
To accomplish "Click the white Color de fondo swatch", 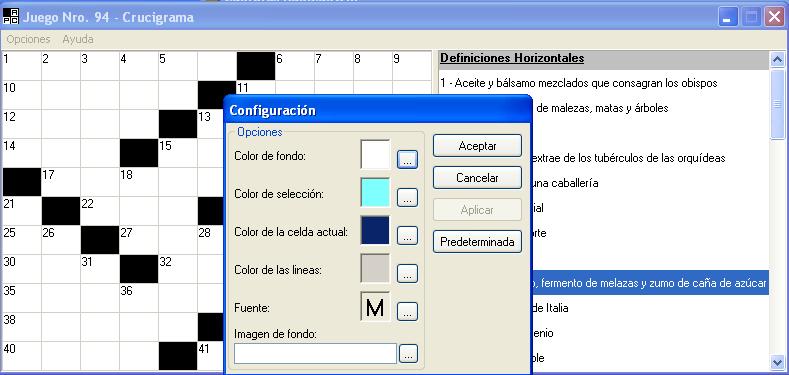I will [x=375, y=155].
